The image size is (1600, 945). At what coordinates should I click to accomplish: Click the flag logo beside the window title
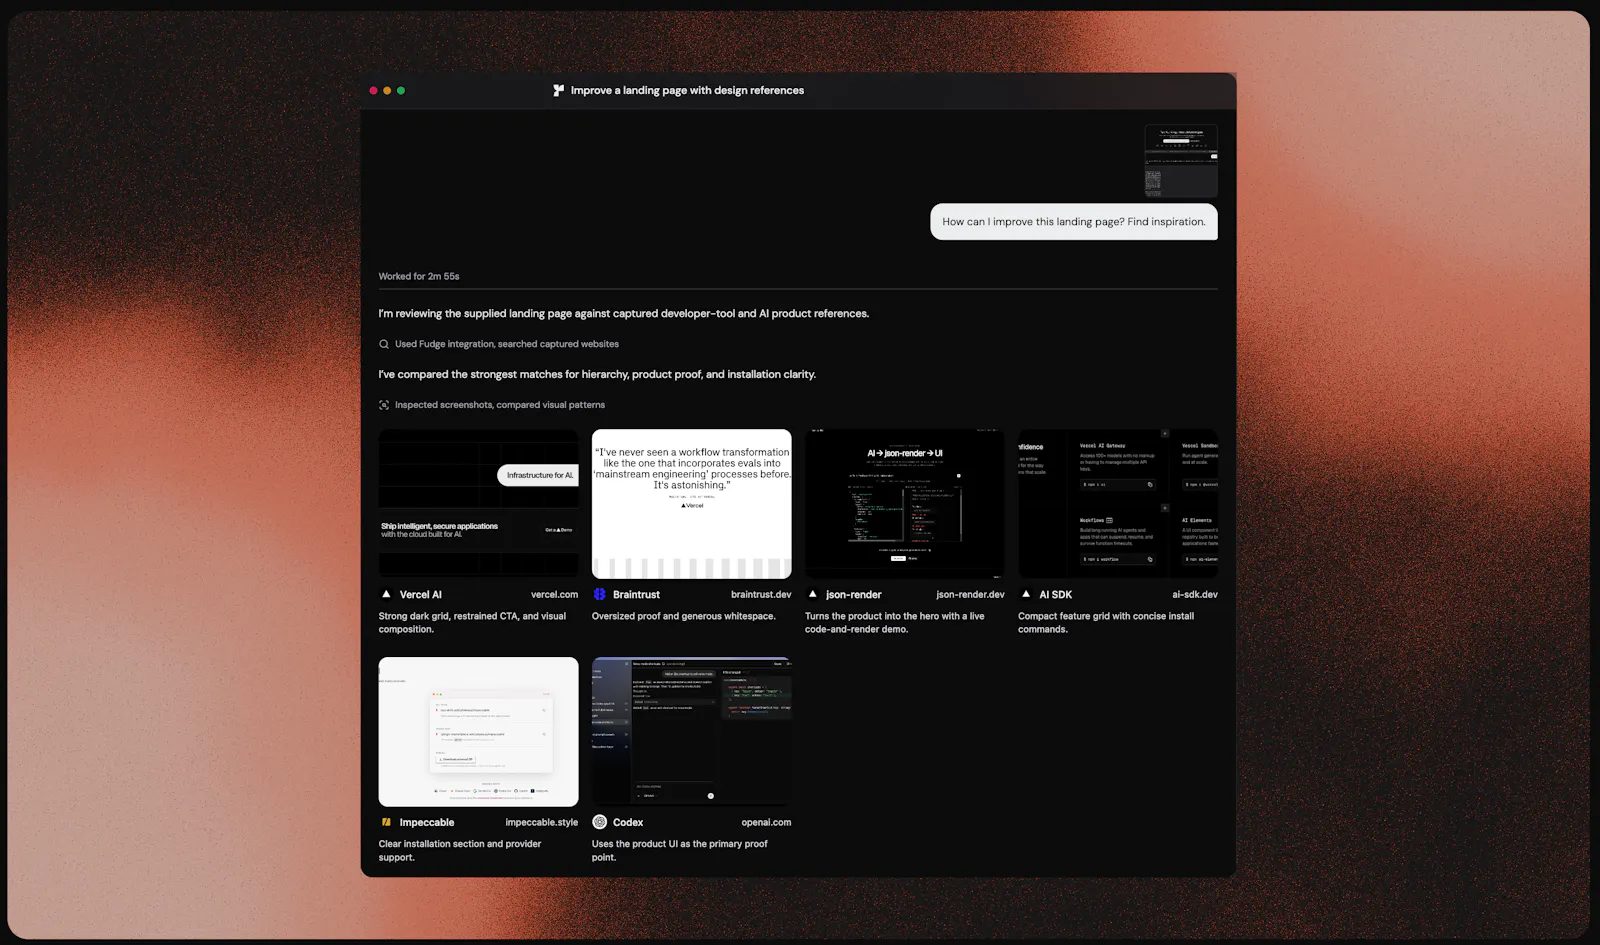(558, 90)
